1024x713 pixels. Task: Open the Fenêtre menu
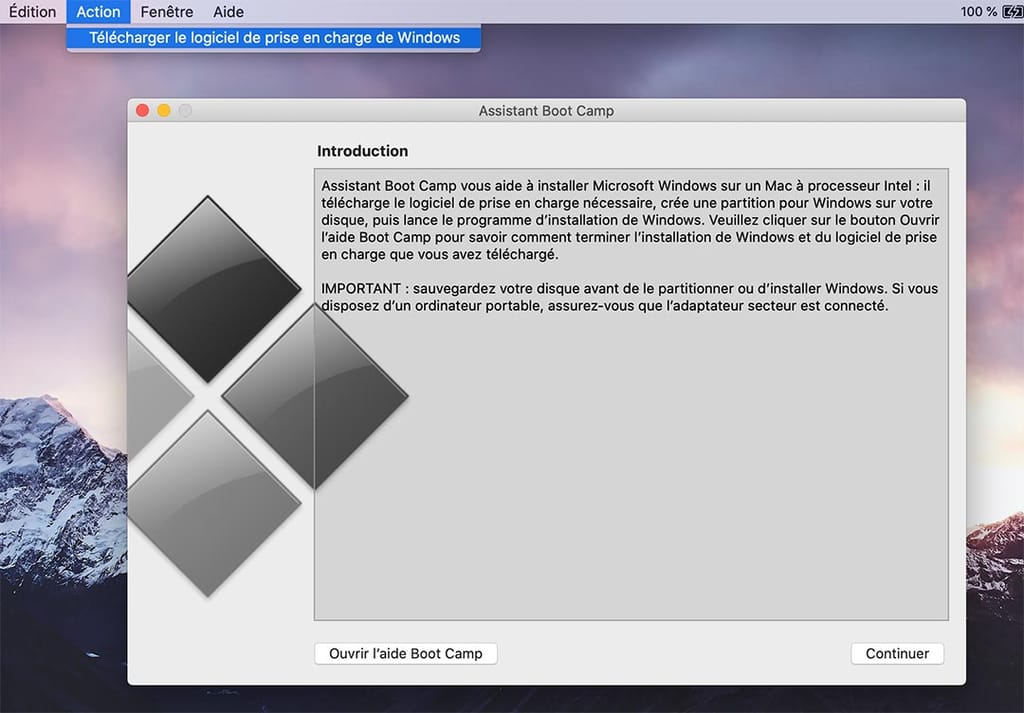point(167,12)
